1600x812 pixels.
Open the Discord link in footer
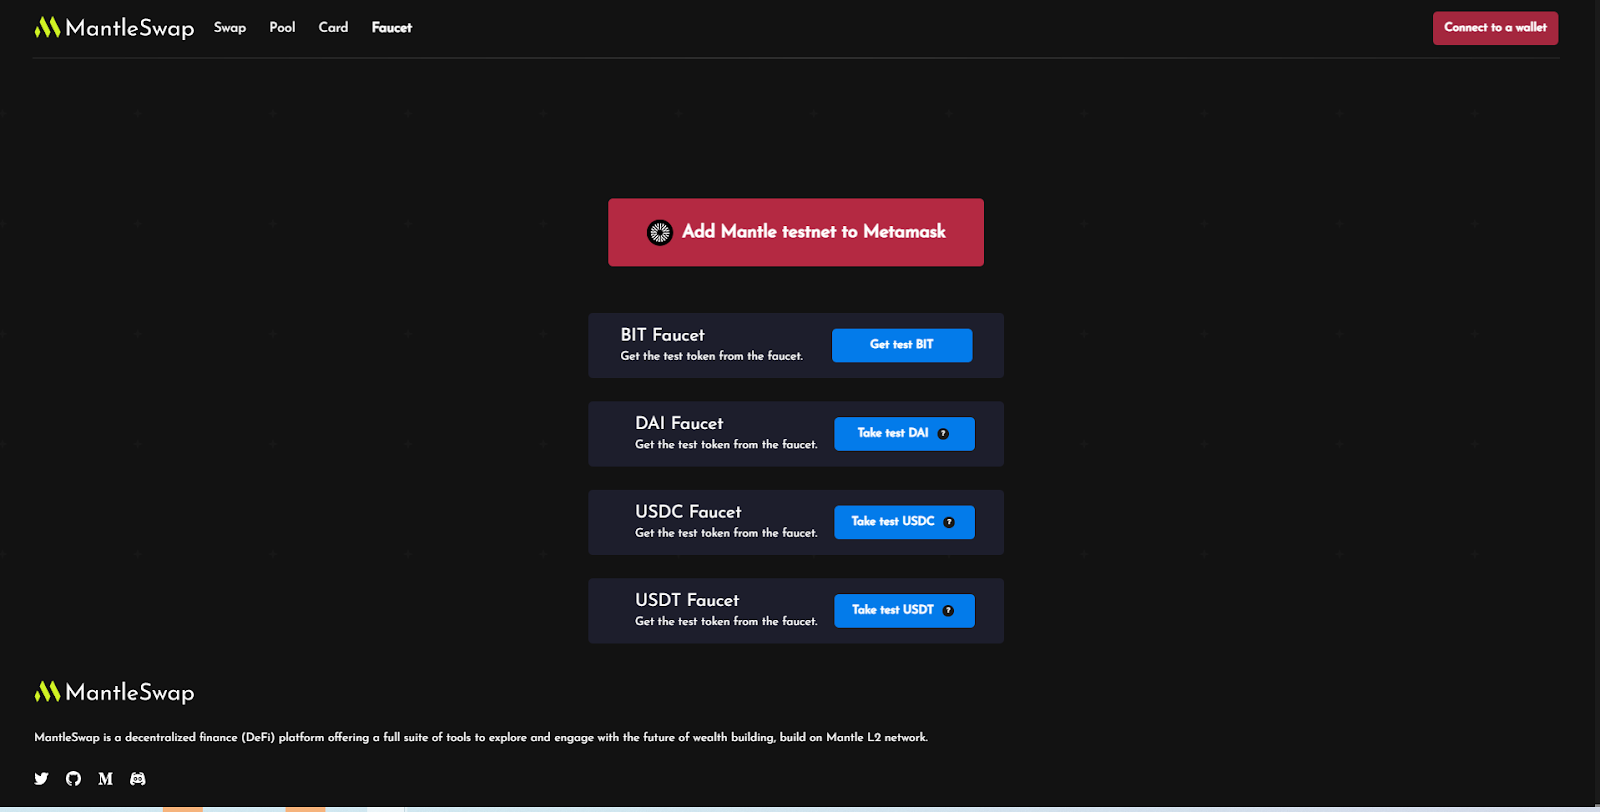(x=138, y=778)
